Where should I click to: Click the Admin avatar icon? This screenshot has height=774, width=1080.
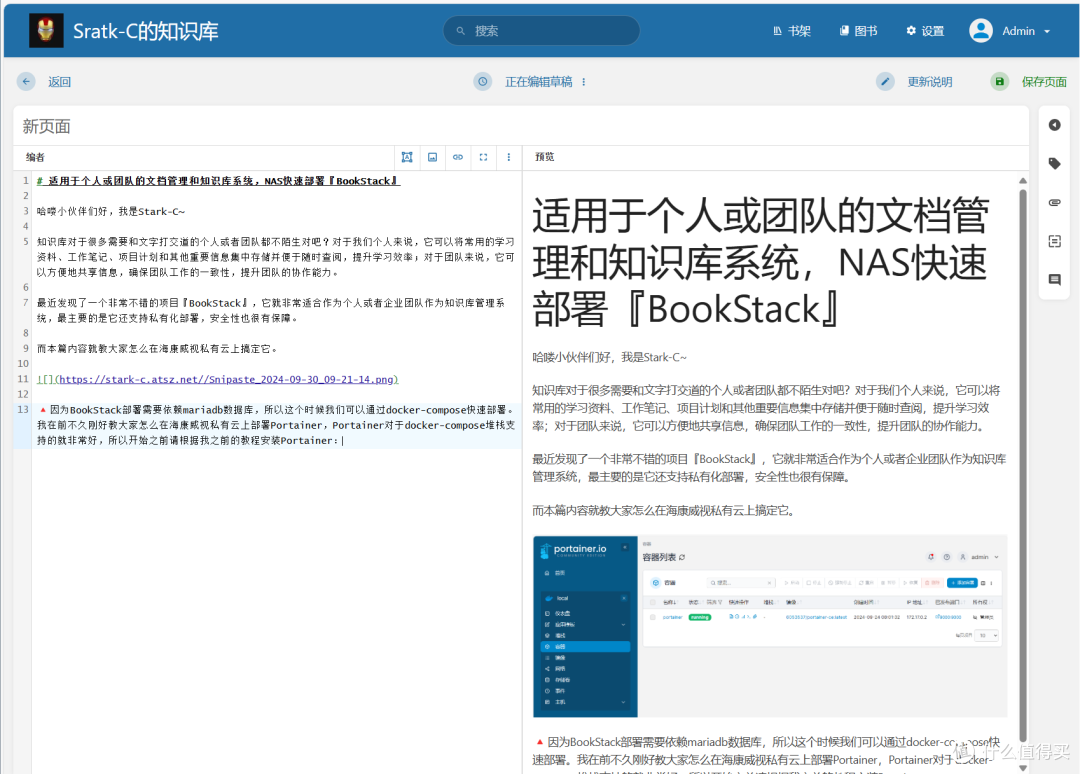[981, 31]
